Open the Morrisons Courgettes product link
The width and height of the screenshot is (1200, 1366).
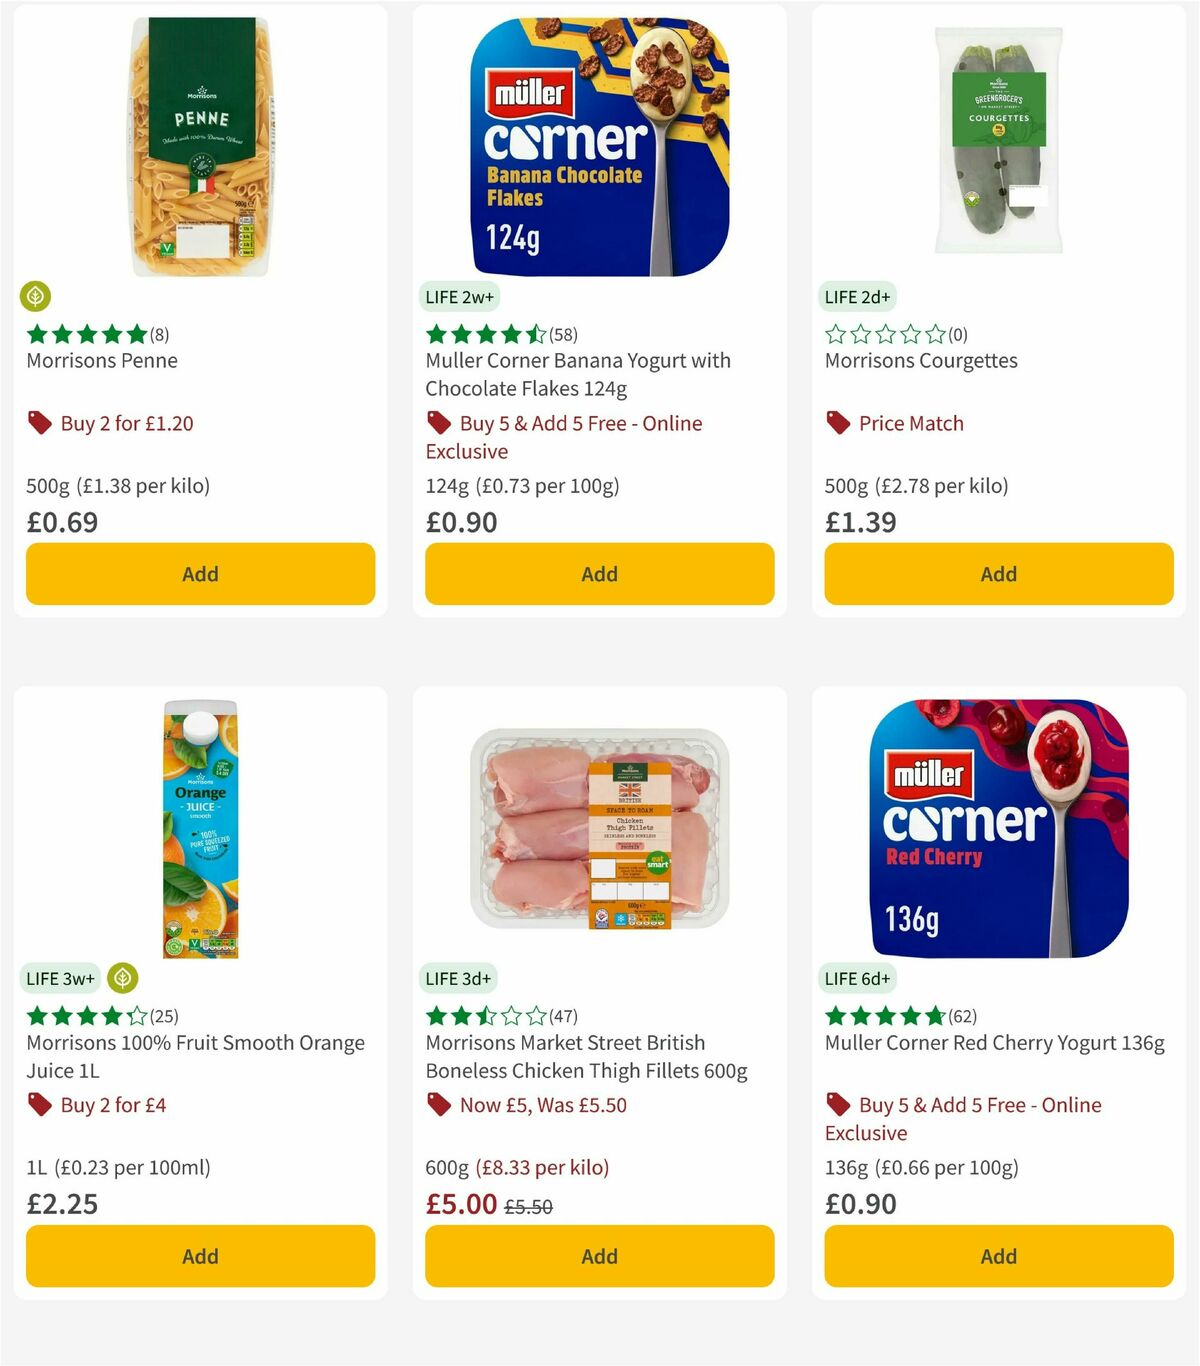920,361
